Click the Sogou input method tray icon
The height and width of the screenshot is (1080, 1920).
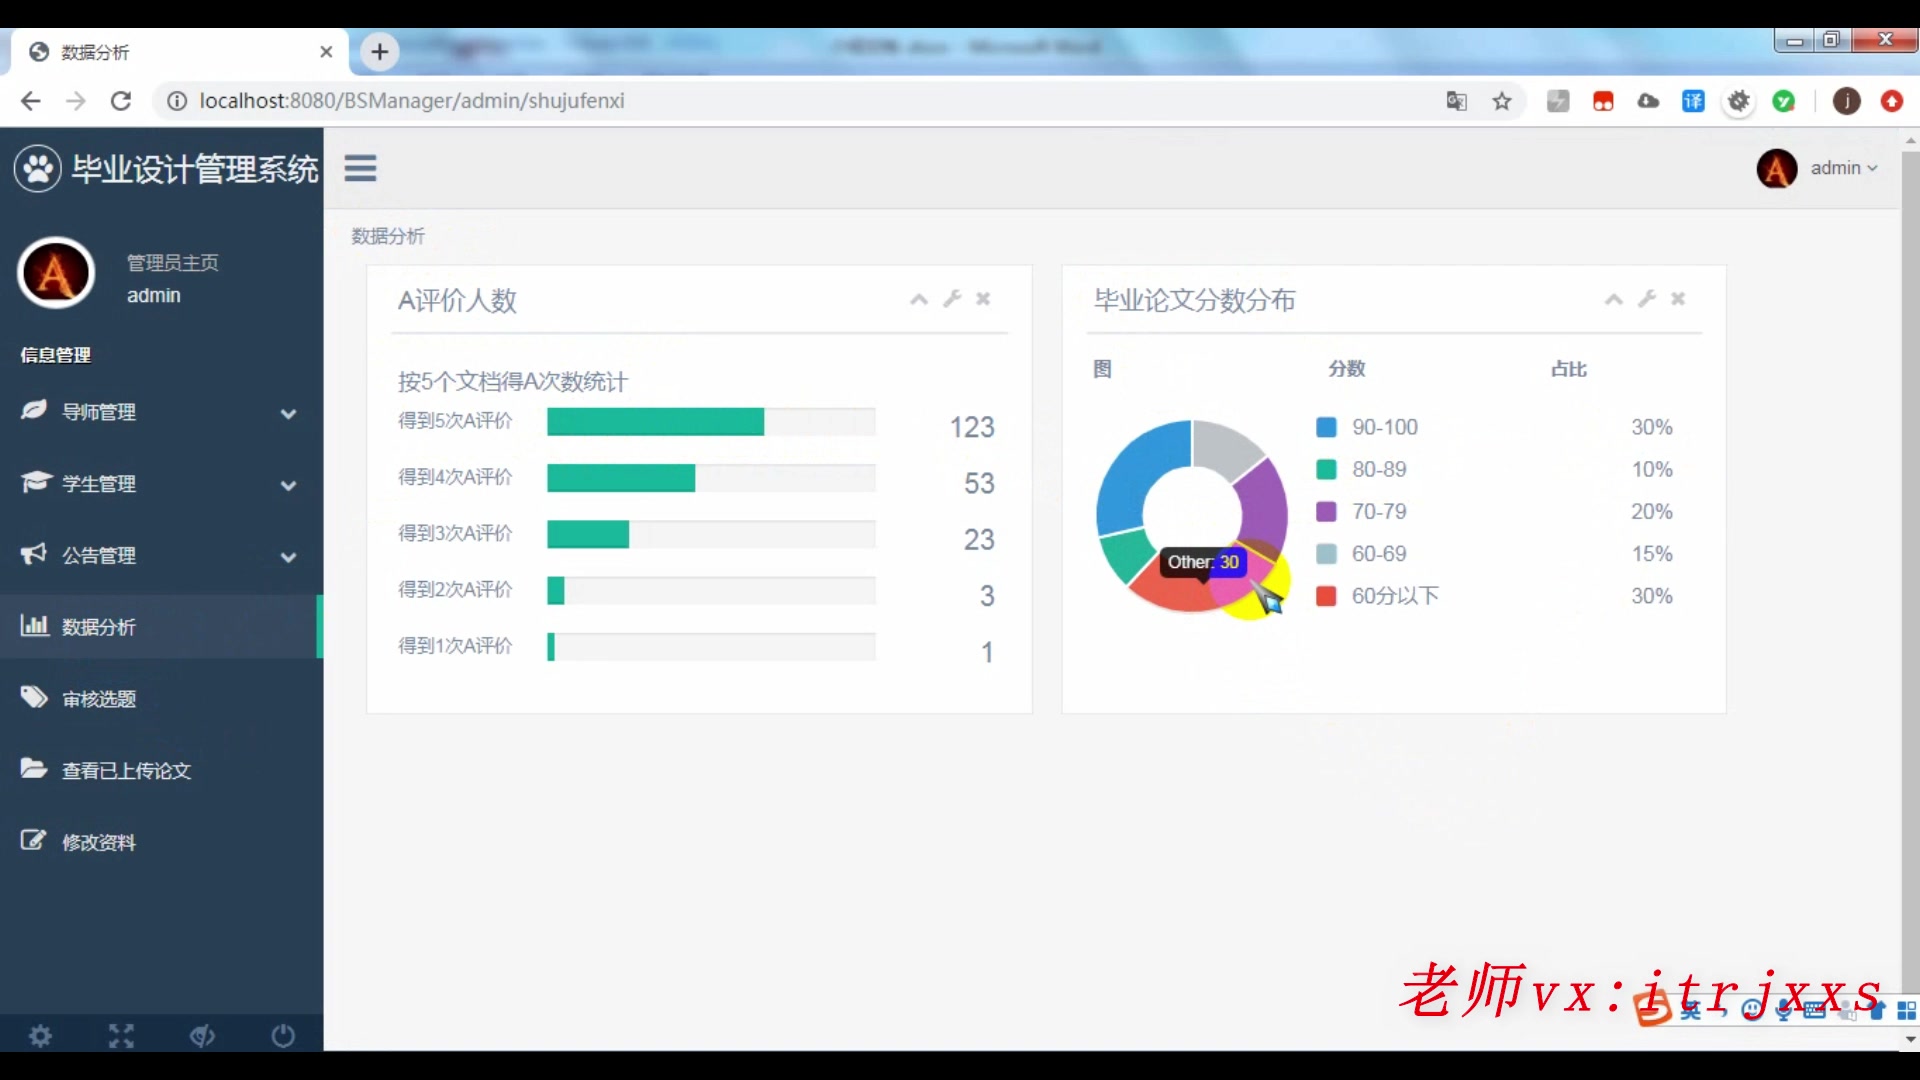coord(1653,1009)
